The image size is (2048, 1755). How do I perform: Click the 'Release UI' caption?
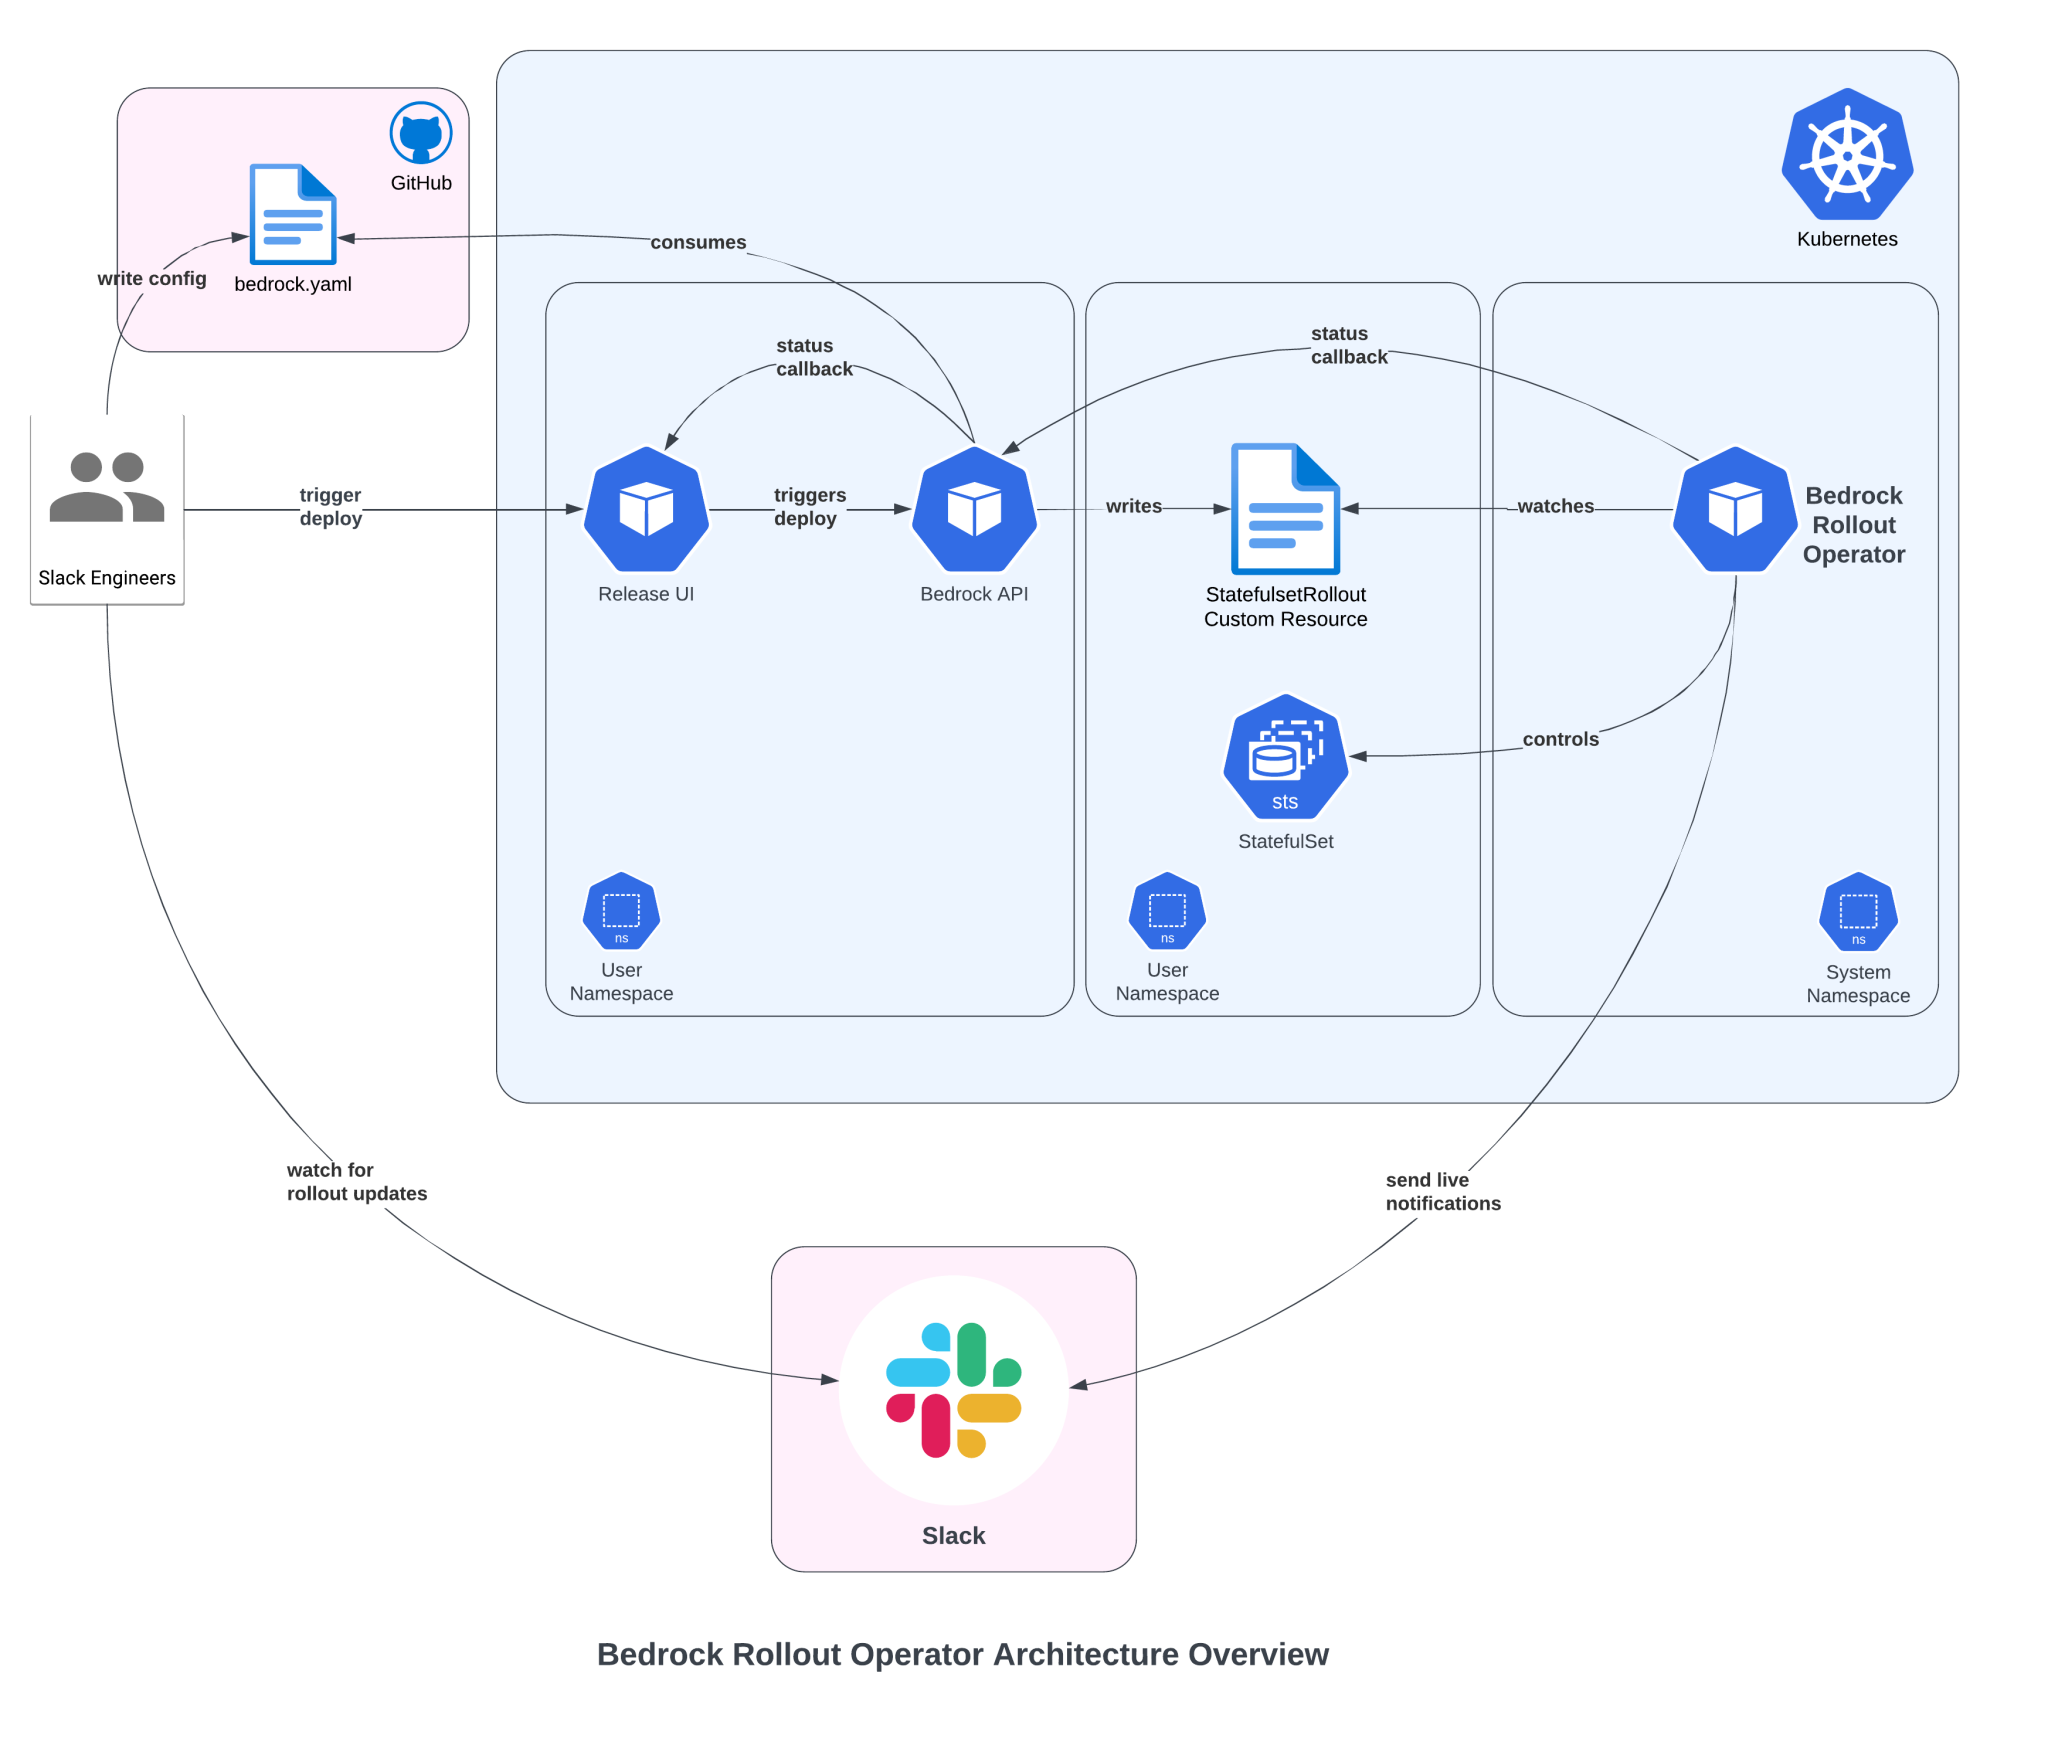tap(646, 593)
